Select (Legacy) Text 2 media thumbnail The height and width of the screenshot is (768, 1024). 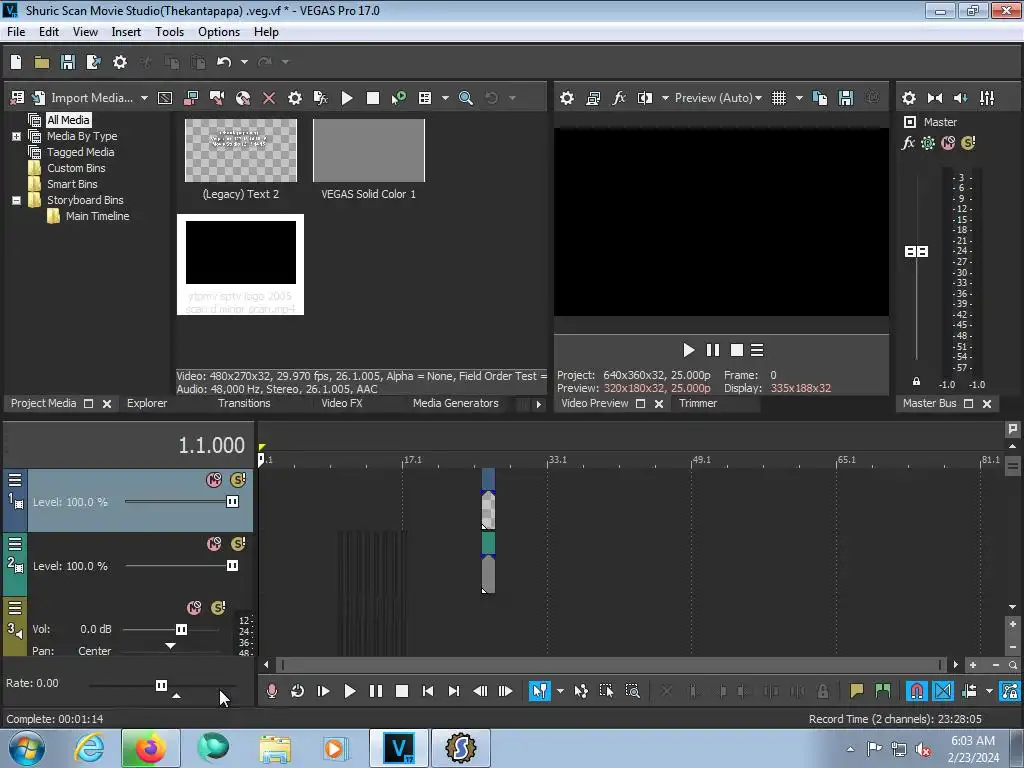(241, 150)
